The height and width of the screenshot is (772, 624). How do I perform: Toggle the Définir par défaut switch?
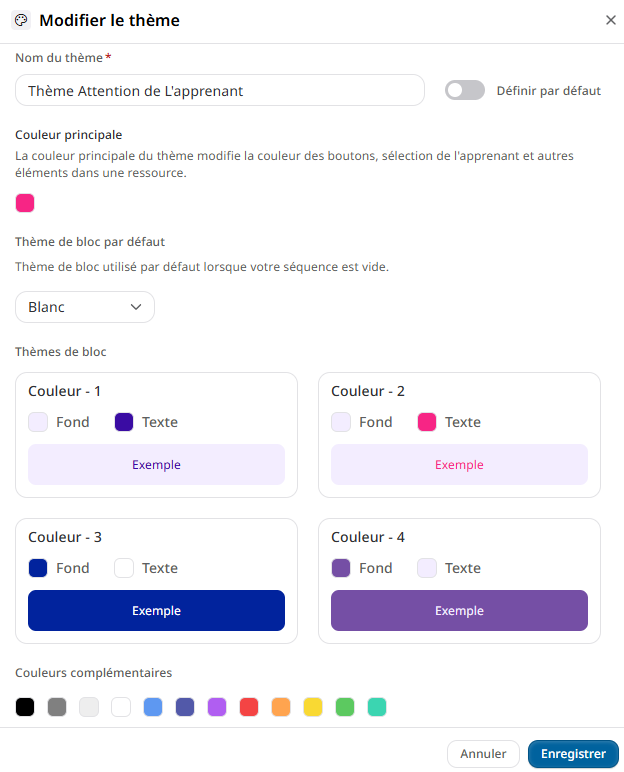(464, 90)
